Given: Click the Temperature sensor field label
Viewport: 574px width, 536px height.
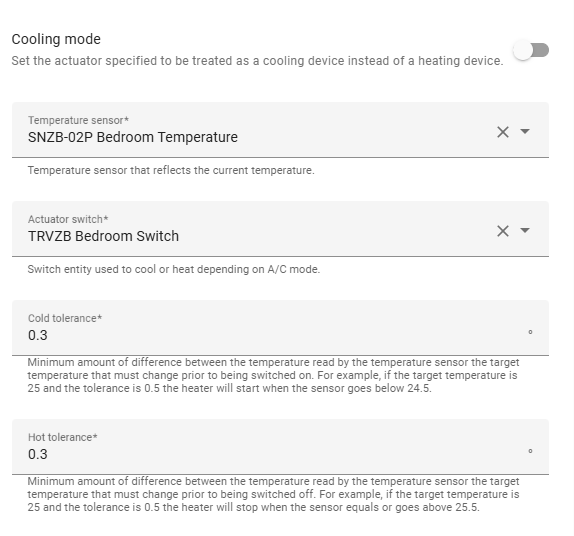Looking at the screenshot, I should pos(78,120).
